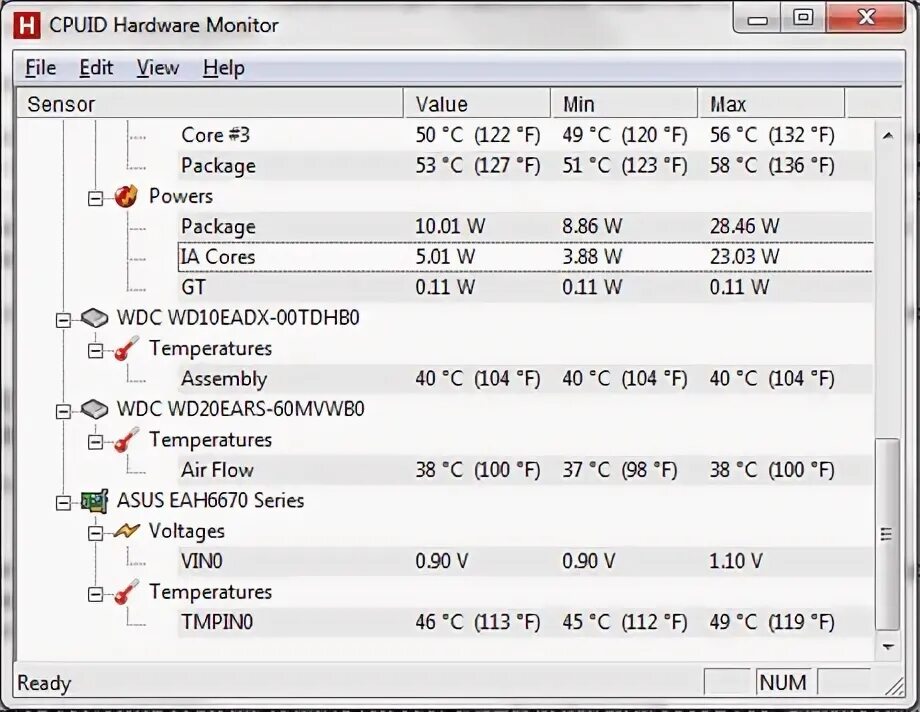The width and height of the screenshot is (920, 712).
Task: Select the IA Cores row
Action: coord(526,257)
